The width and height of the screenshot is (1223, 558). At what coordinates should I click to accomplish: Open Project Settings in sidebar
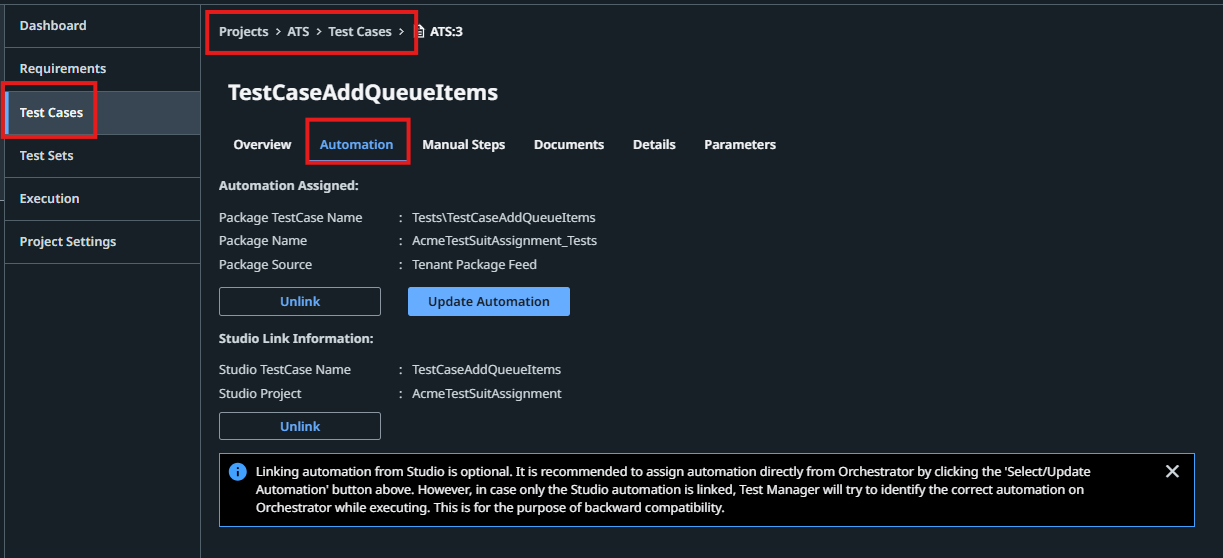[x=68, y=241]
